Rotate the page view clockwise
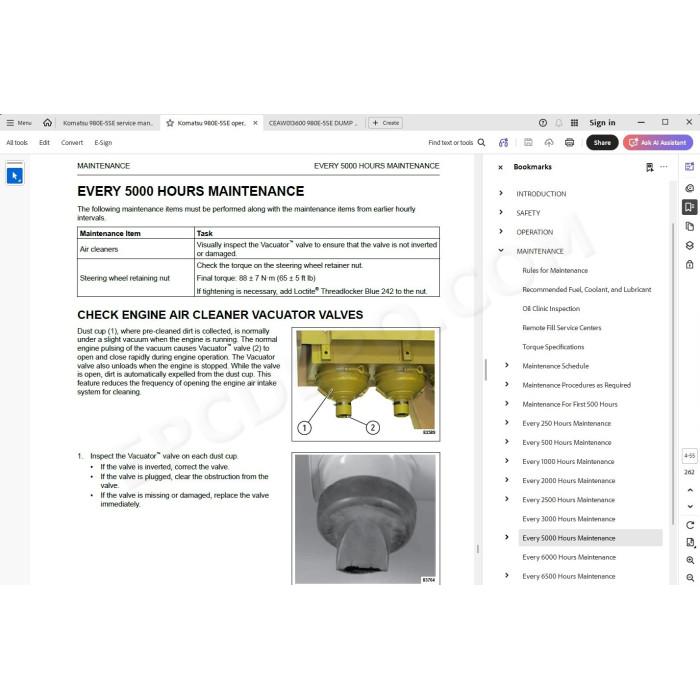This screenshot has height=700, width=700. (x=690, y=525)
